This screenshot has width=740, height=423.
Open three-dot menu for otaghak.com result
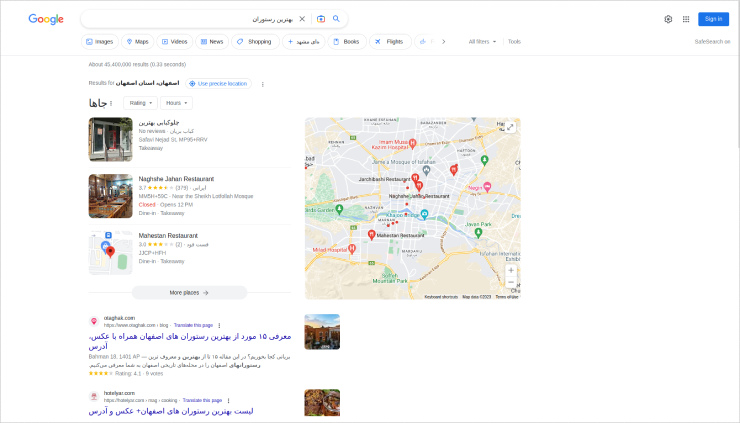tap(219, 325)
